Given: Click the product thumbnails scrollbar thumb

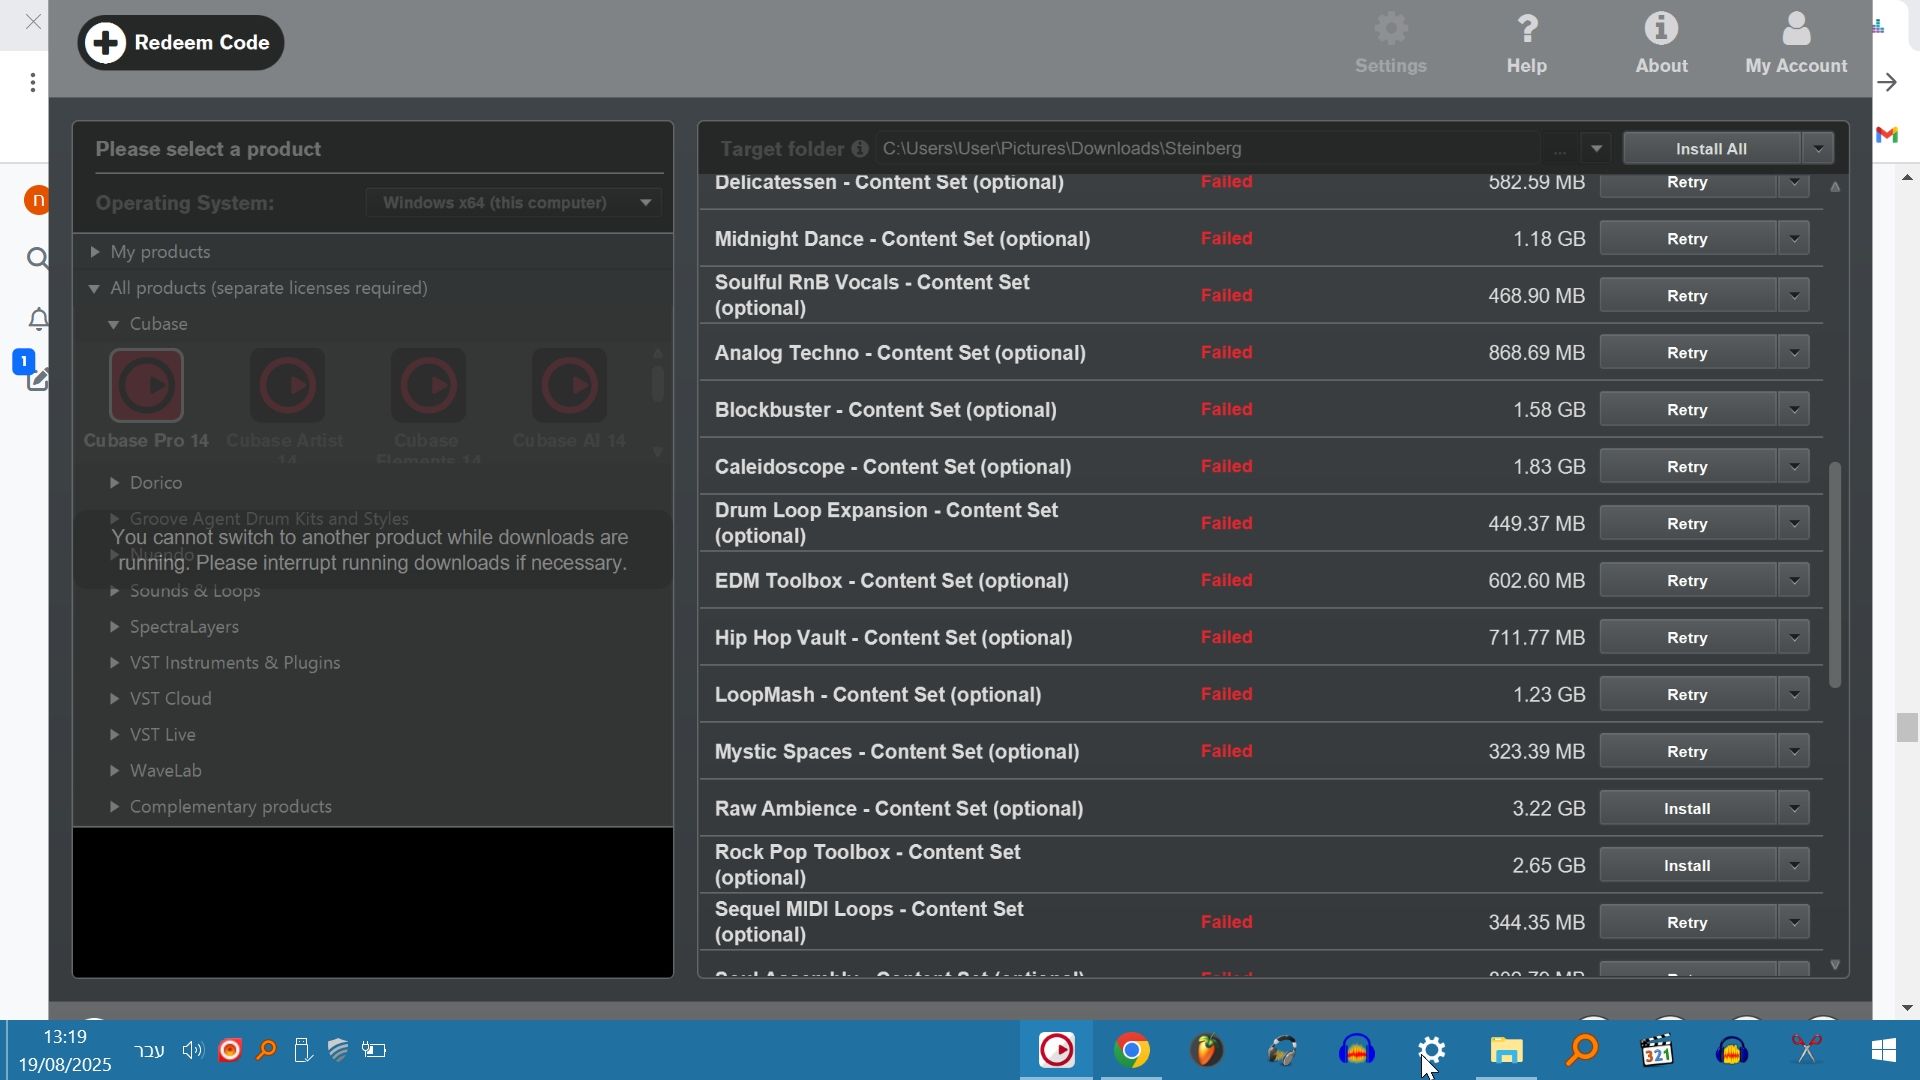Looking at the screenshot, I should [657, 383].
